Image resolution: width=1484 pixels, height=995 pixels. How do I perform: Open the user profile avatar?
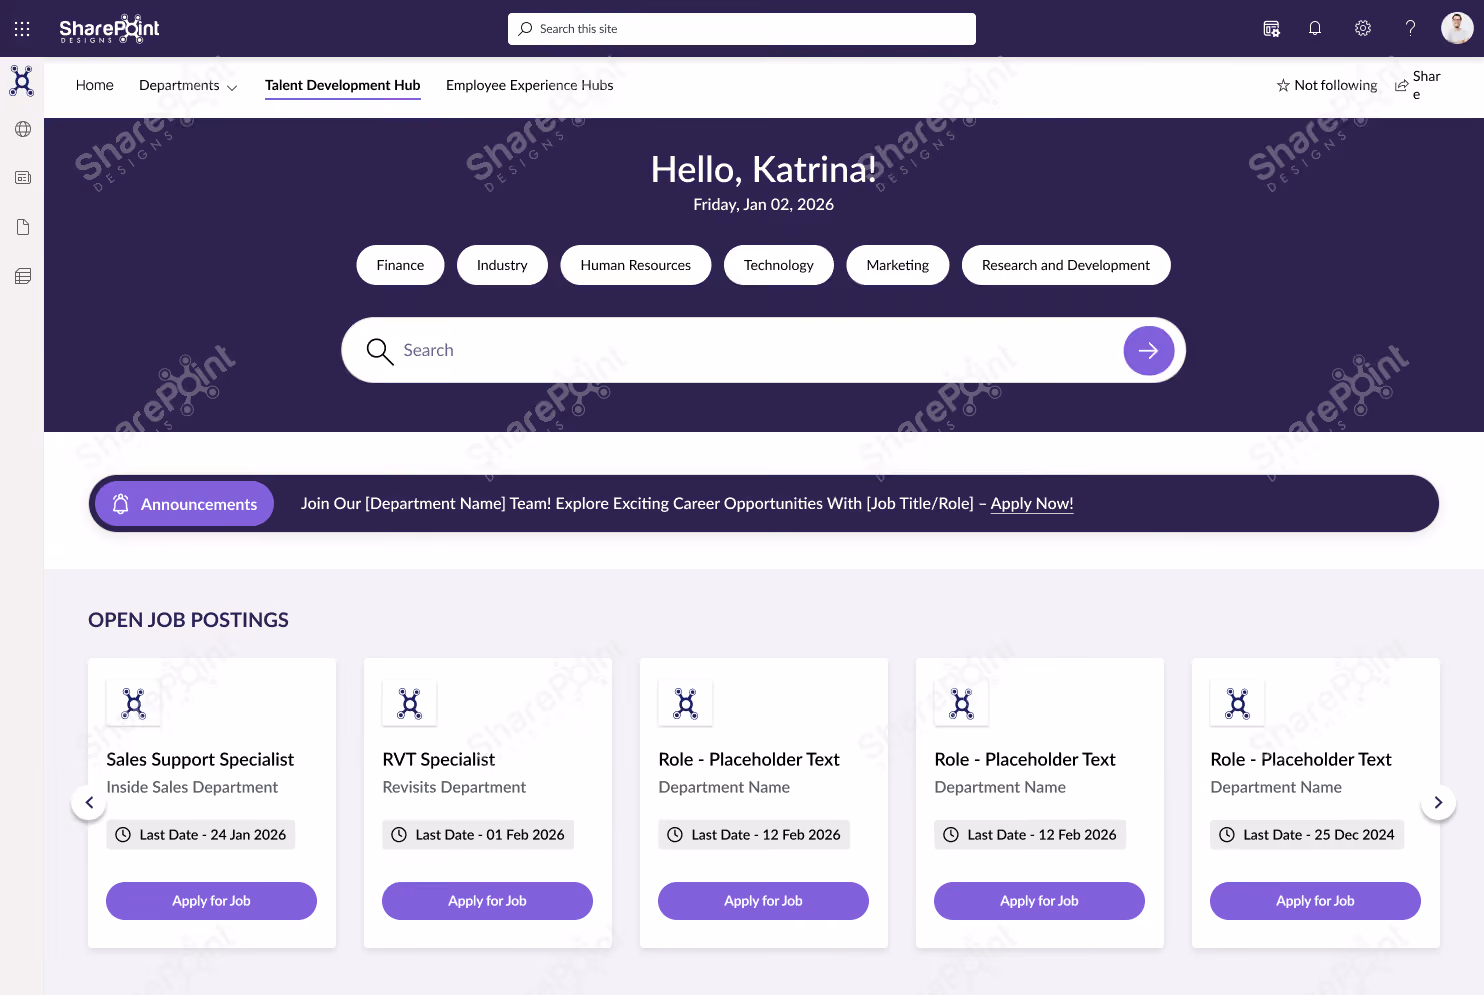click(1457, 28)
